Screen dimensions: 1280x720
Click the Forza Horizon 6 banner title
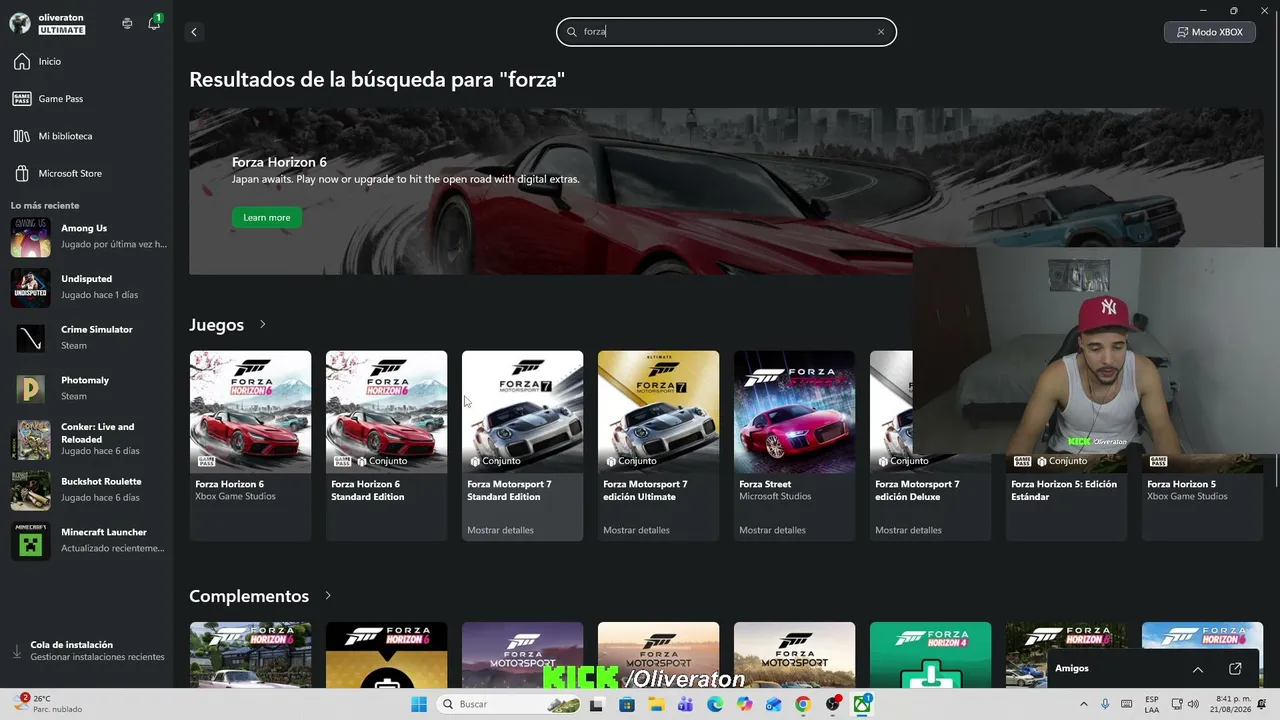(x=279, y=162)
